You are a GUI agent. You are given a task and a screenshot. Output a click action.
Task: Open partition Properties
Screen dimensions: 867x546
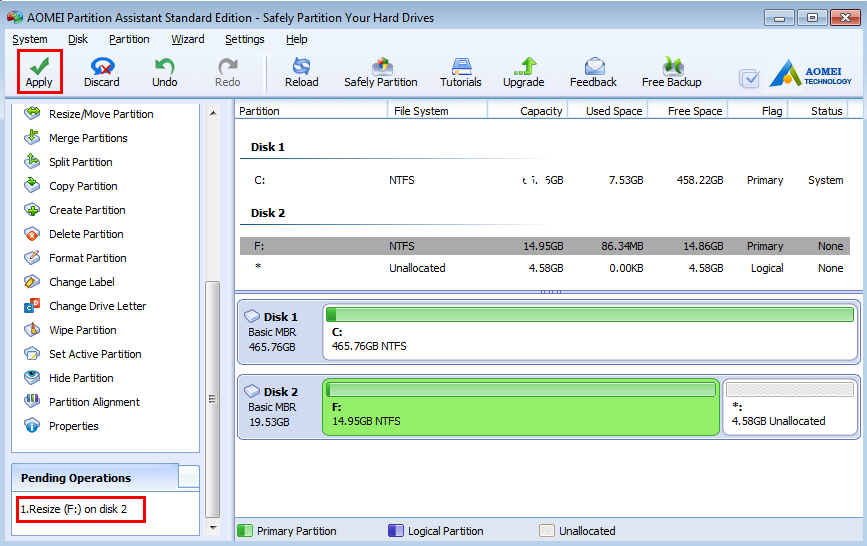click(x=61, y=426)
